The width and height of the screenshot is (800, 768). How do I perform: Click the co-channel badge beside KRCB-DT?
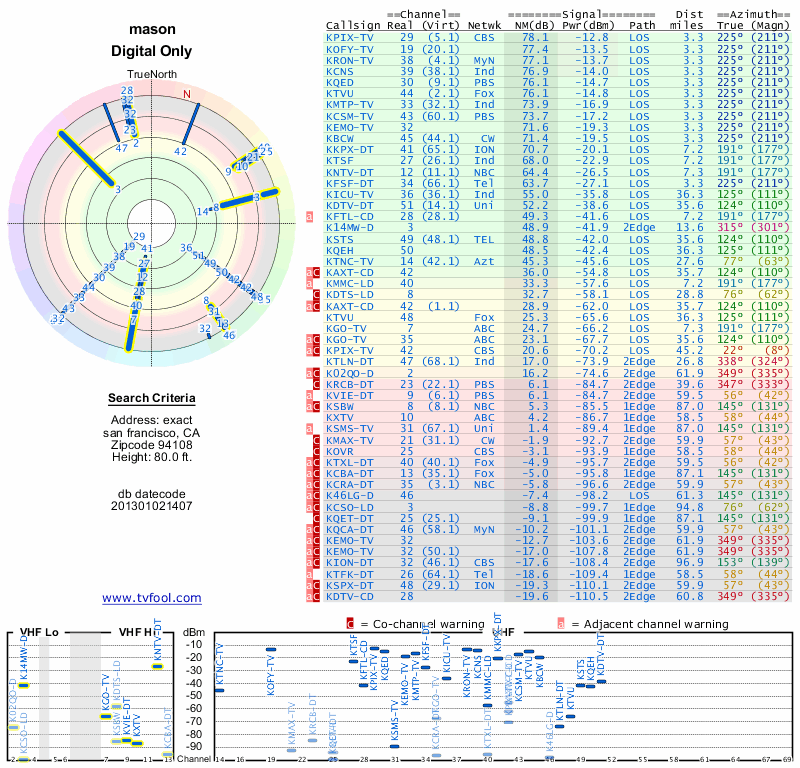click(x=316, y=384)
